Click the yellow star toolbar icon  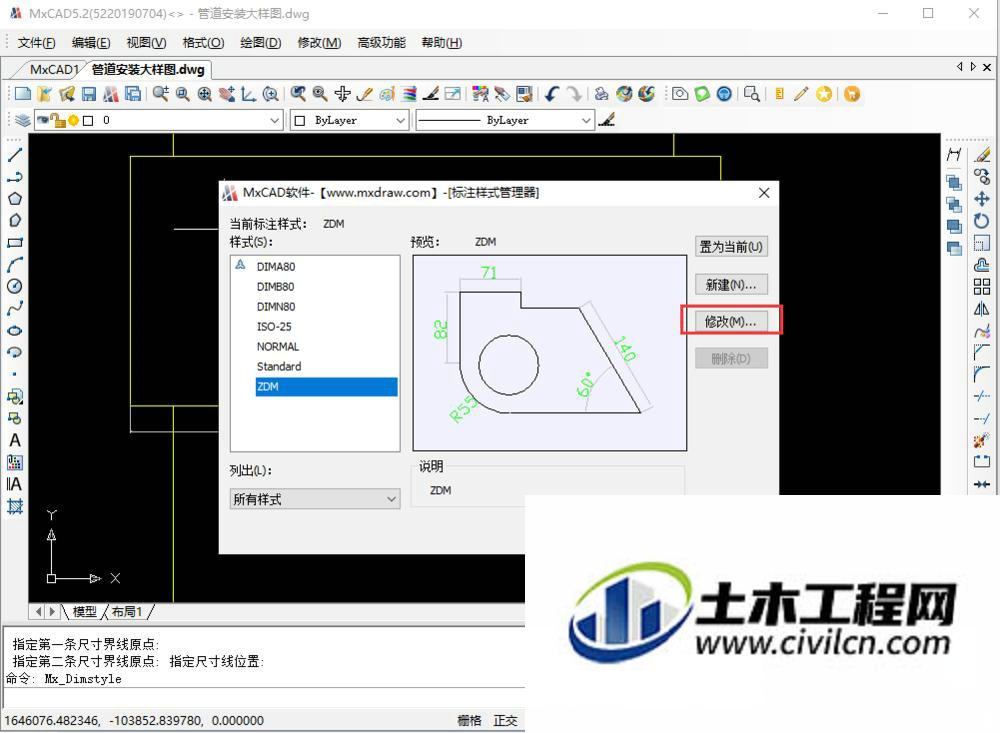click(824, 94)
